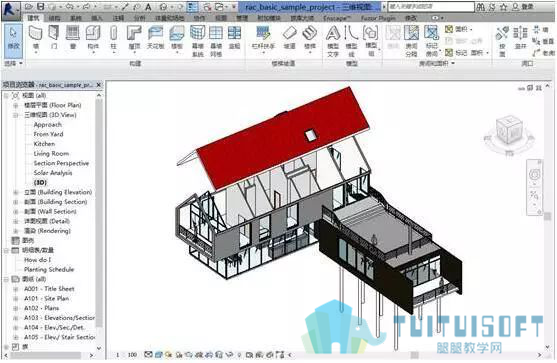557x363 pixels.
Task: Expand the A001 - Title Sheet node
Action: (x=16, y=289)
